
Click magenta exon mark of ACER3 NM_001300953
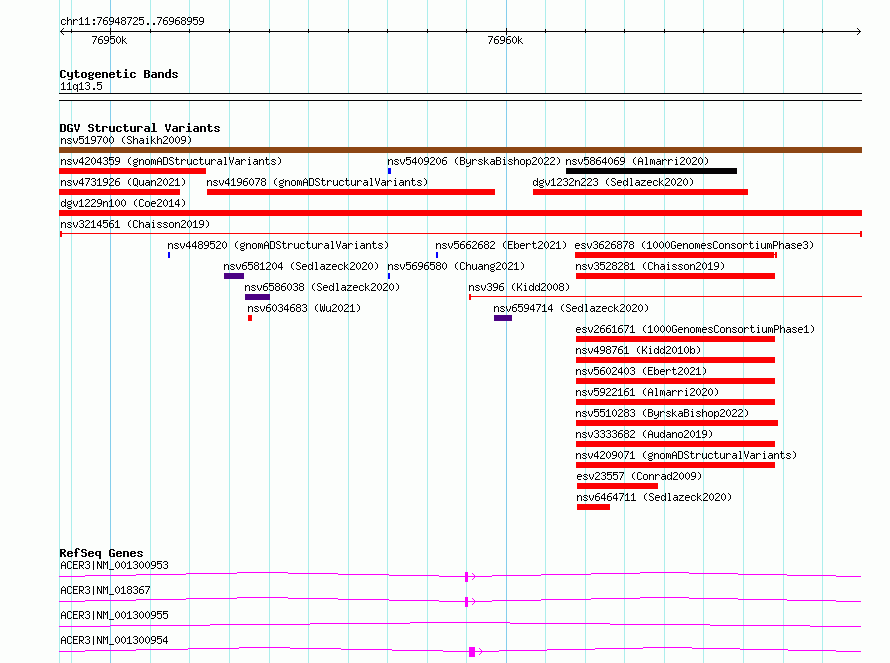[x=467, y=577]
